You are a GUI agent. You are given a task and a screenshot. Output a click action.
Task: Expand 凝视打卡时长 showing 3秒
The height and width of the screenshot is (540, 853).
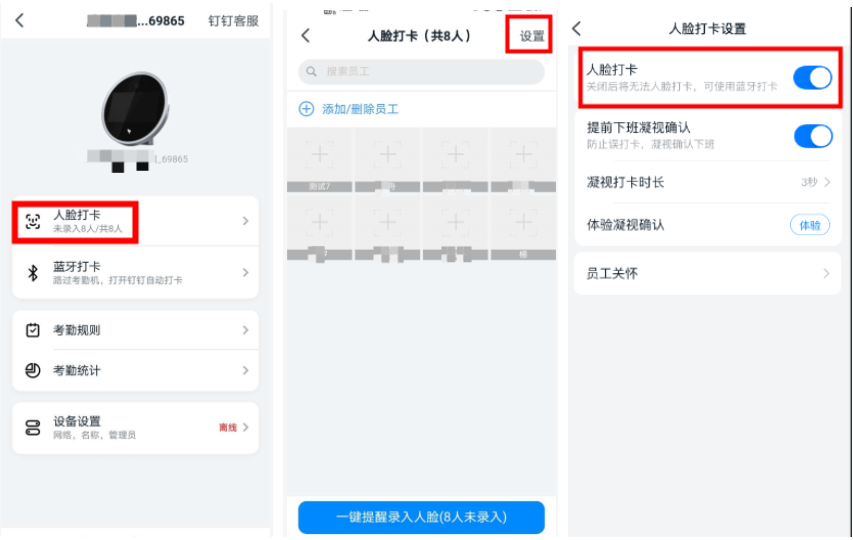click(x=708, y=182)
